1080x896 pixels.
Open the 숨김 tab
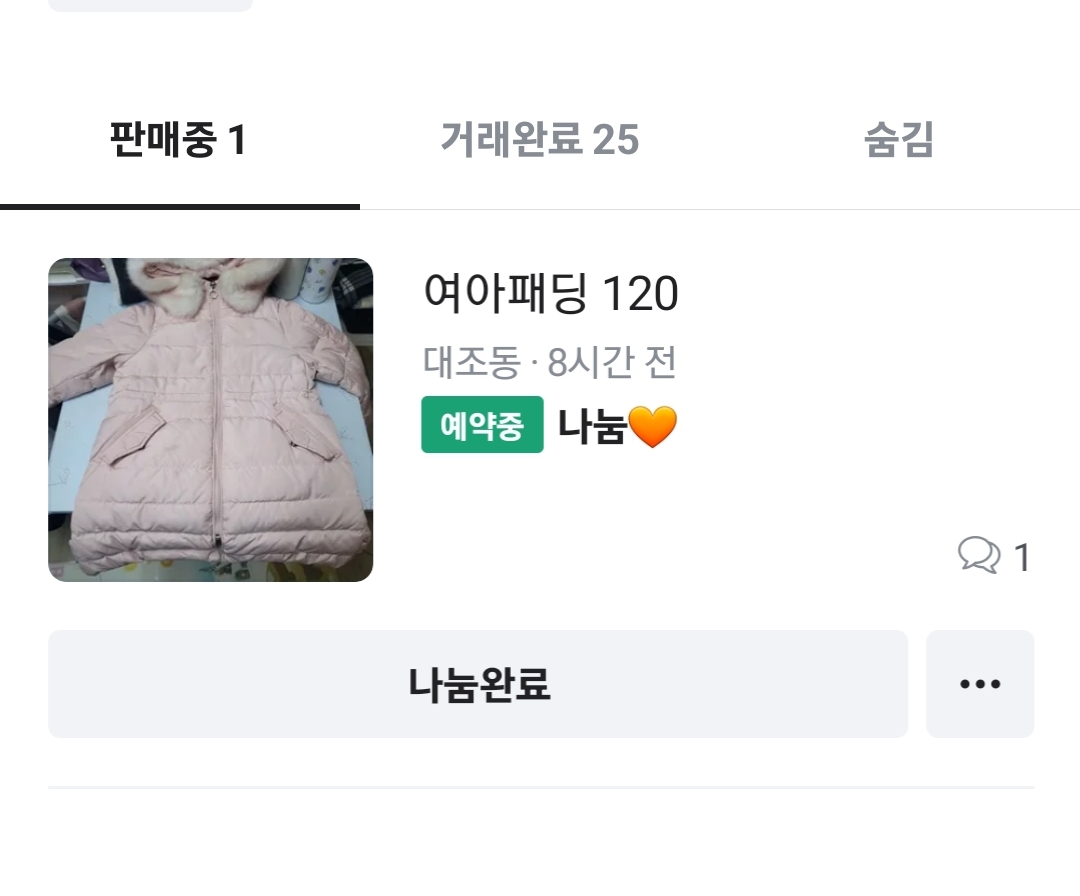tap(898, 140)
